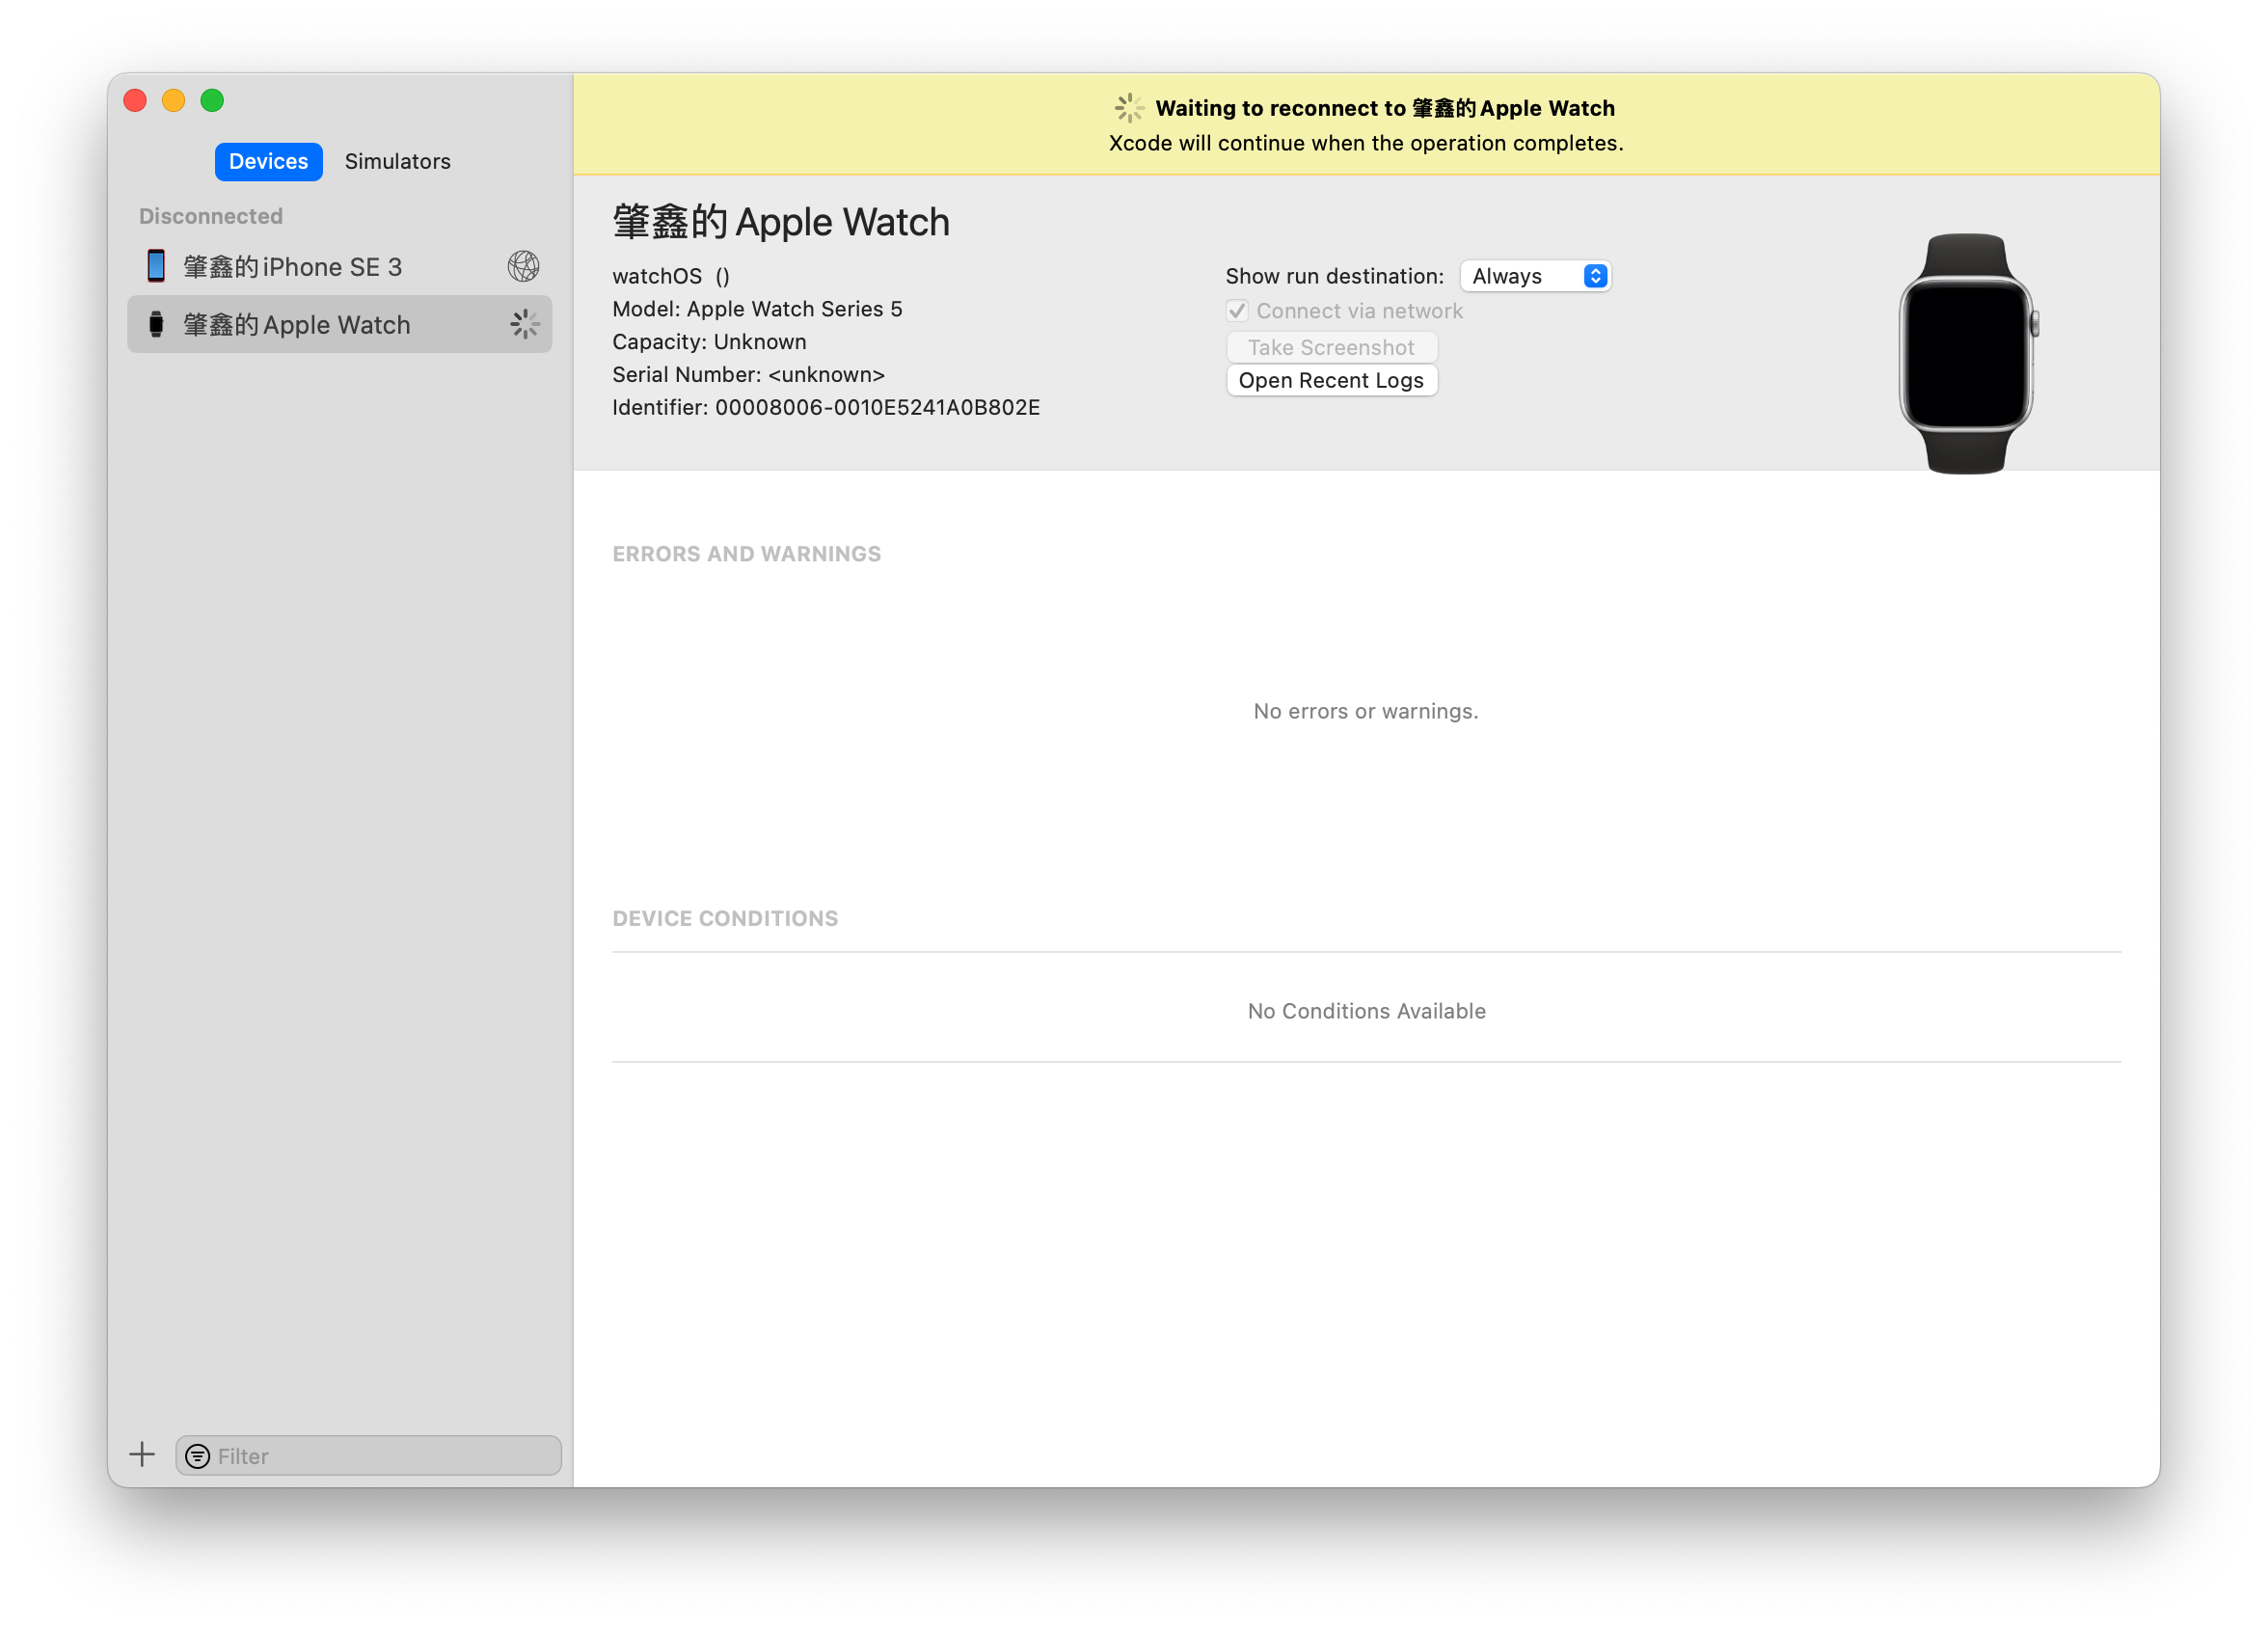The width and height of the screenshot is (2268, 1630).
Task: Click the filter icon in search field
Action: coord(198,1456)
